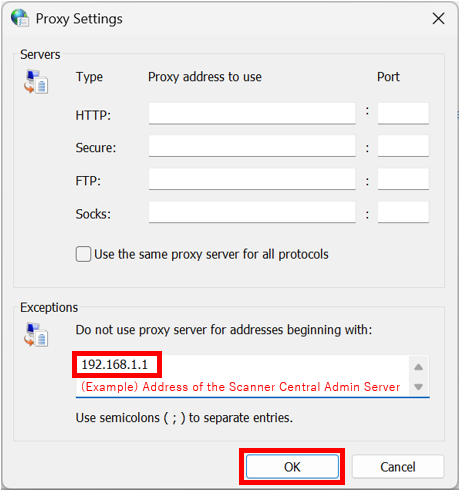Click the 'Use the same proxy server' label
The width and height of the screenshot is (460, 491).
(x=211, y=254)
